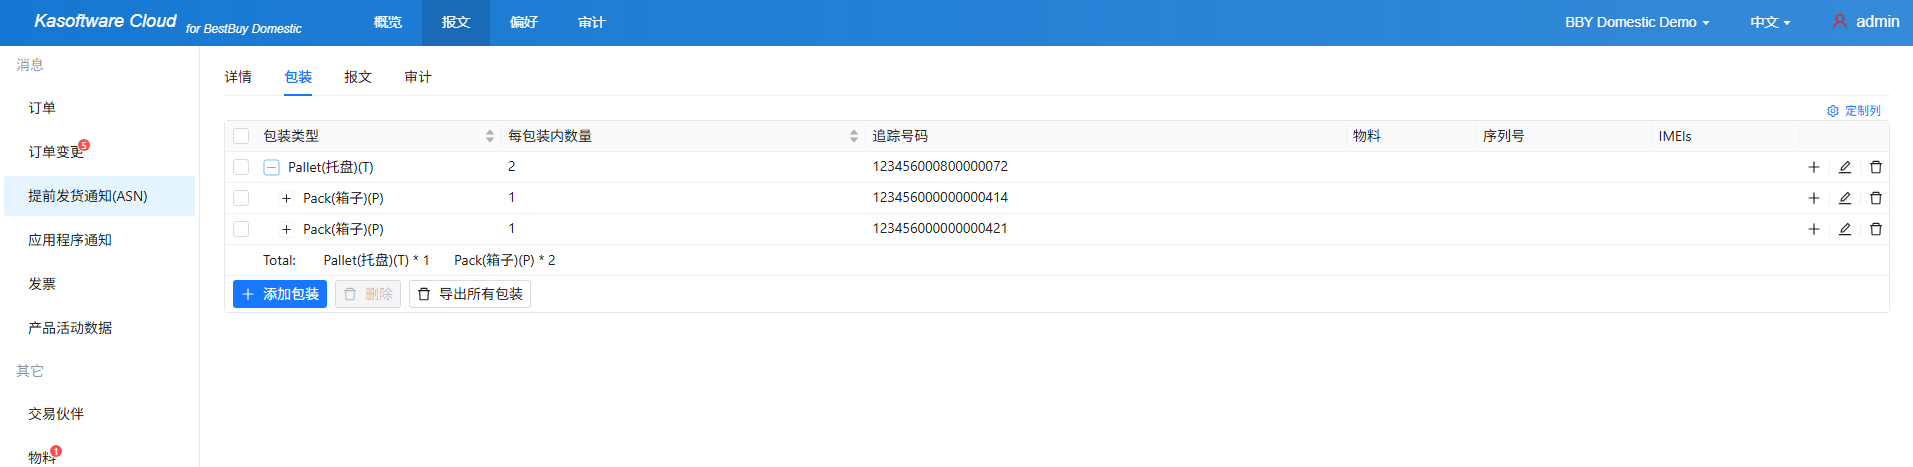Open the BBY Domestic Demo dropdown
The image size is (1913, 467).
(x=1636, y=22)
